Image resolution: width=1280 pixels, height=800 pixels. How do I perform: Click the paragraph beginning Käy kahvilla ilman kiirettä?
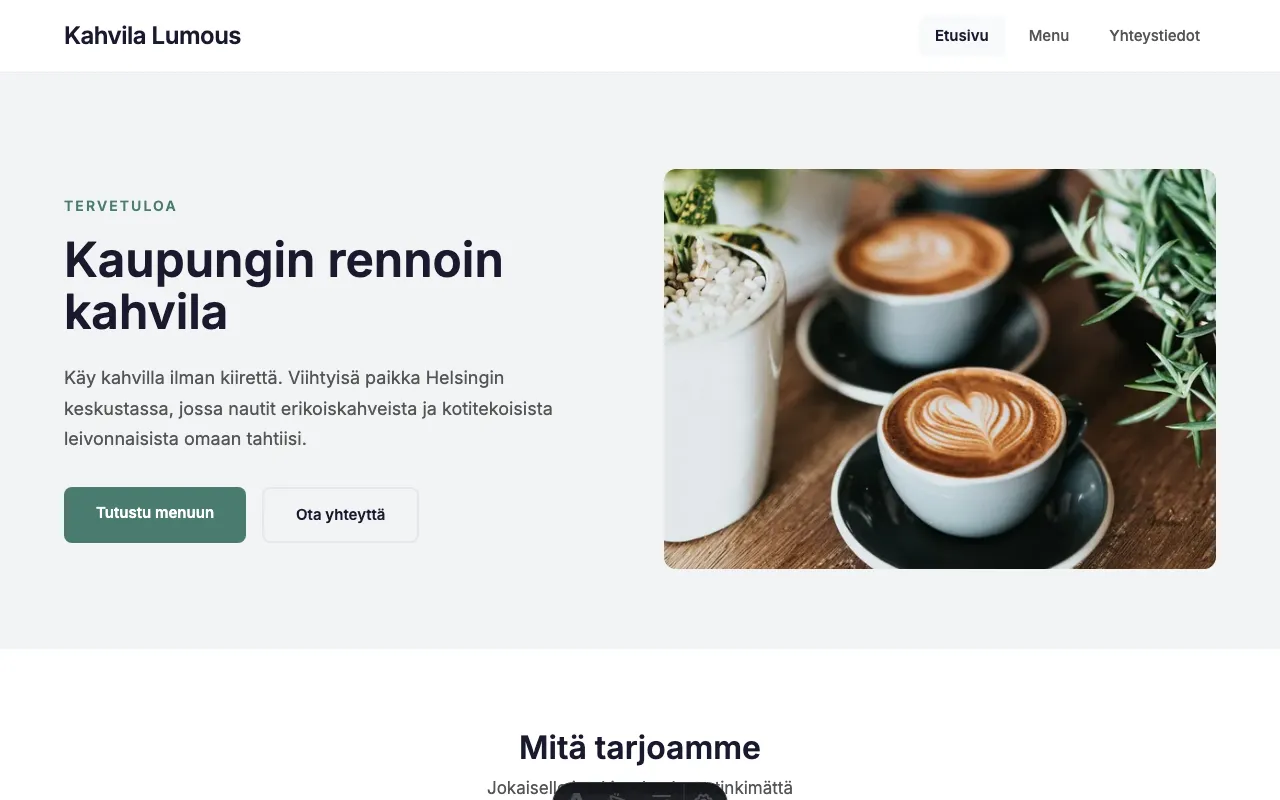click(x=308, y=408)
